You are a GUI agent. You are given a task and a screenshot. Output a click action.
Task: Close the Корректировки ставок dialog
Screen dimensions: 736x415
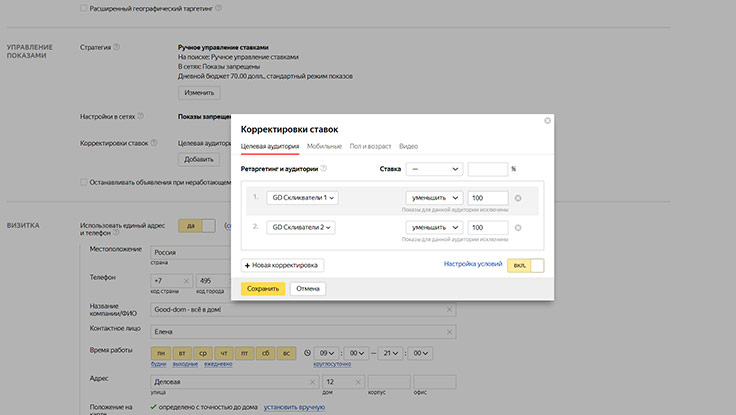pyautogui.click(x=547, y=121)
